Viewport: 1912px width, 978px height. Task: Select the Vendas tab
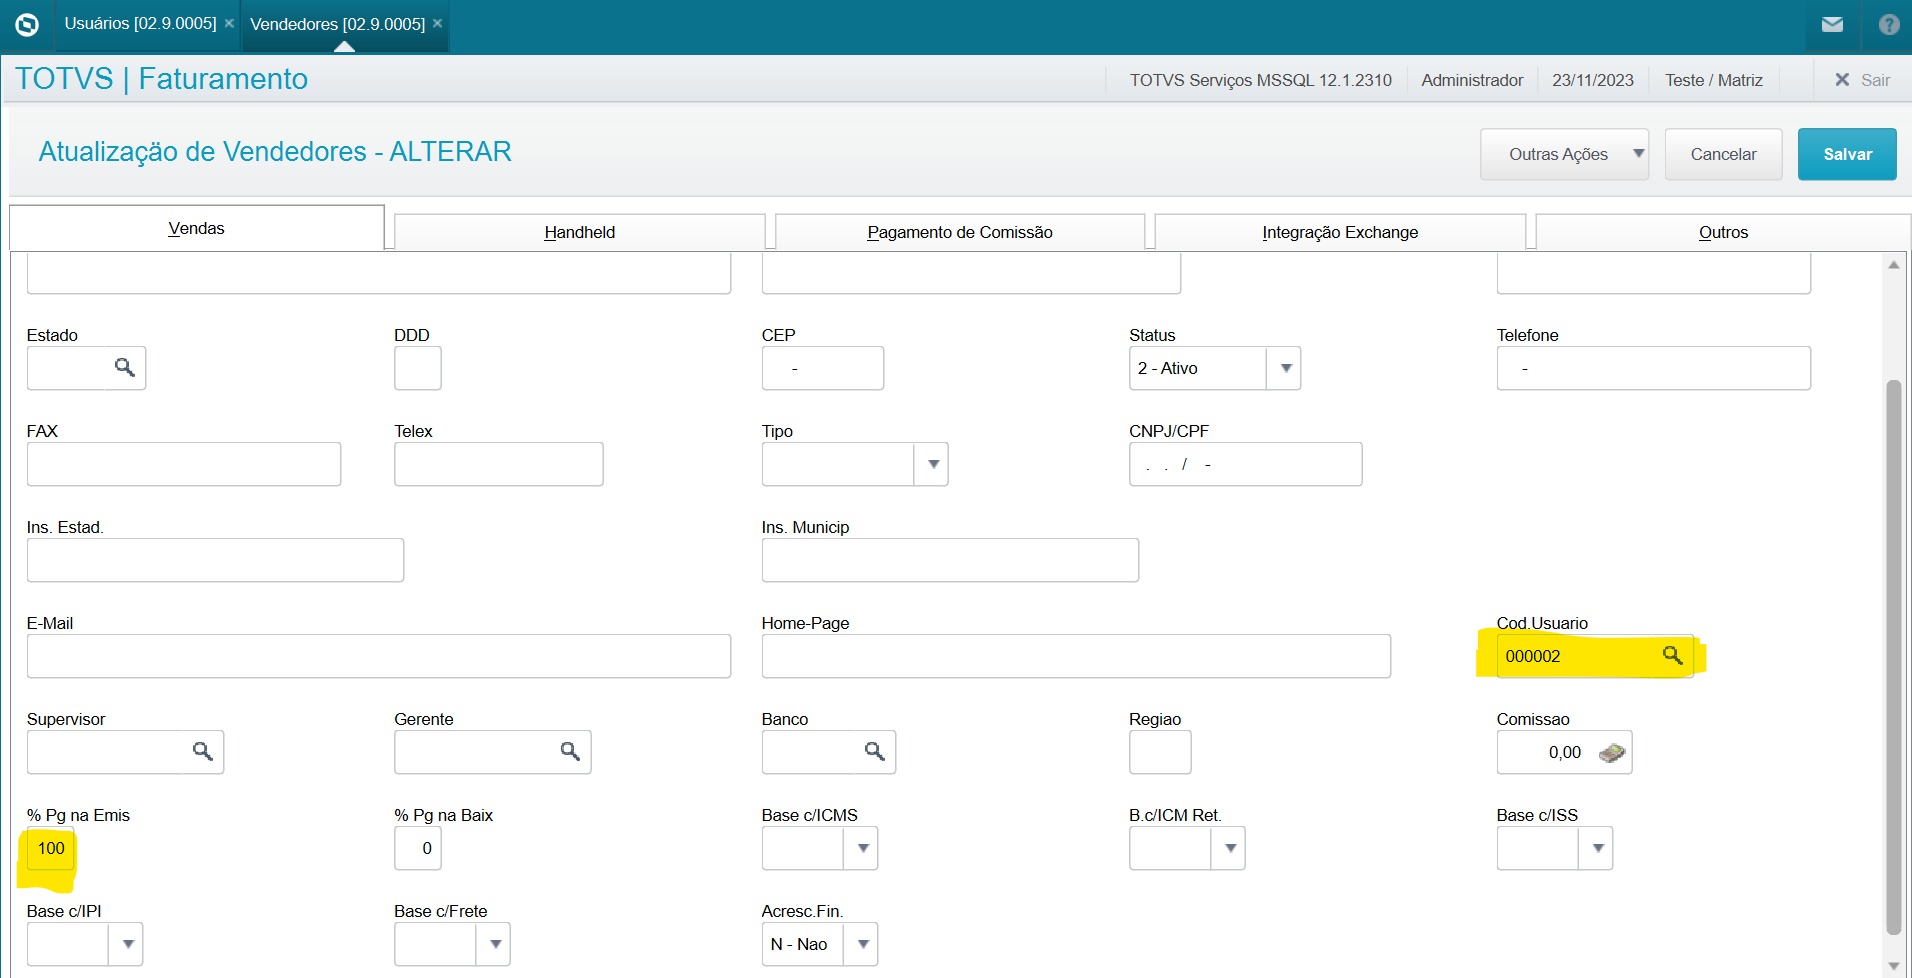[197, 228]
